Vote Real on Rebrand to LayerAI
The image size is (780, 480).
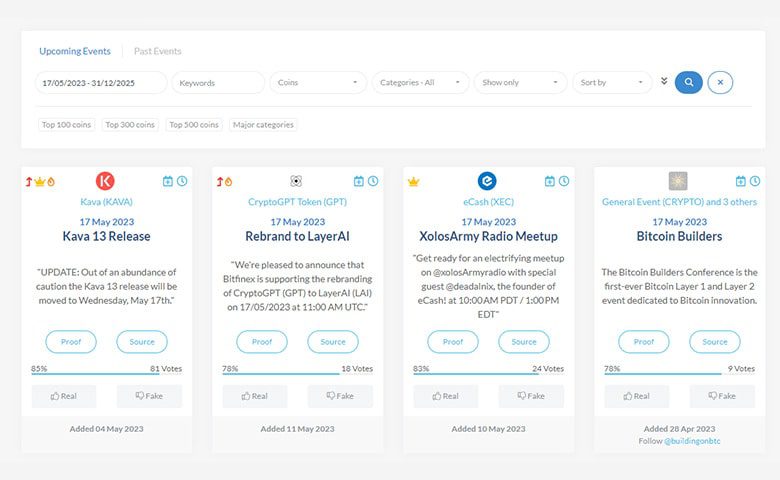255,396
